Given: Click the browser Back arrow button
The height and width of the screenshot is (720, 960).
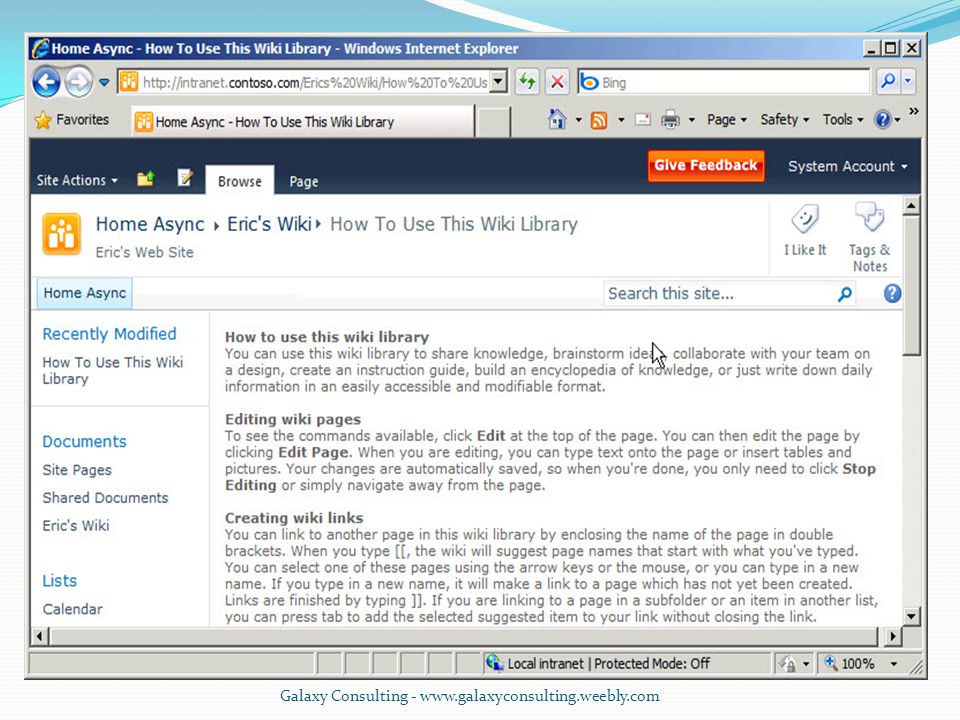Looking at the screenshot, I should [47, 81].
